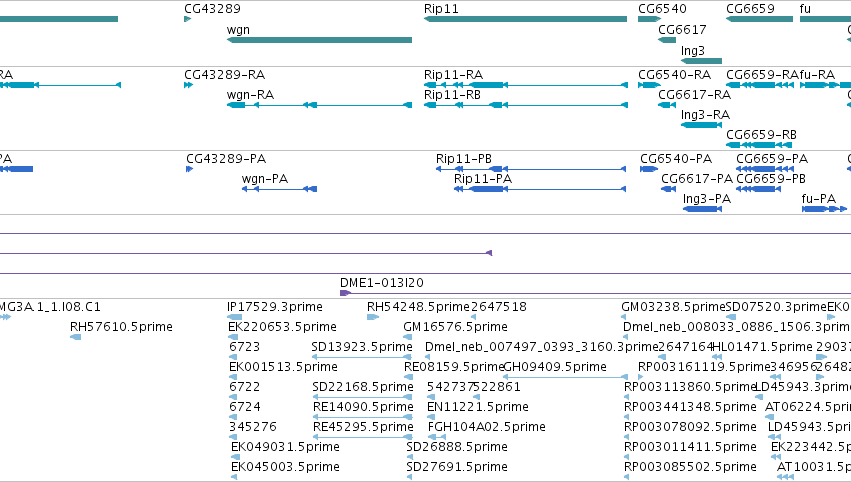The height and width of the screenshot is (482, 851).
Task: Select EST HL01471.5prime
Action: pos(717,357)
